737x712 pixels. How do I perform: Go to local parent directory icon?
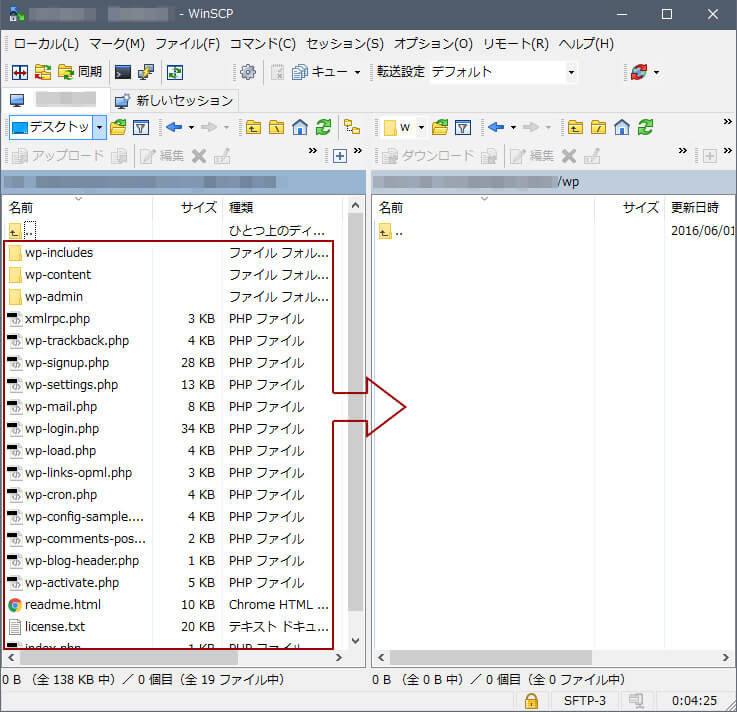253,127
